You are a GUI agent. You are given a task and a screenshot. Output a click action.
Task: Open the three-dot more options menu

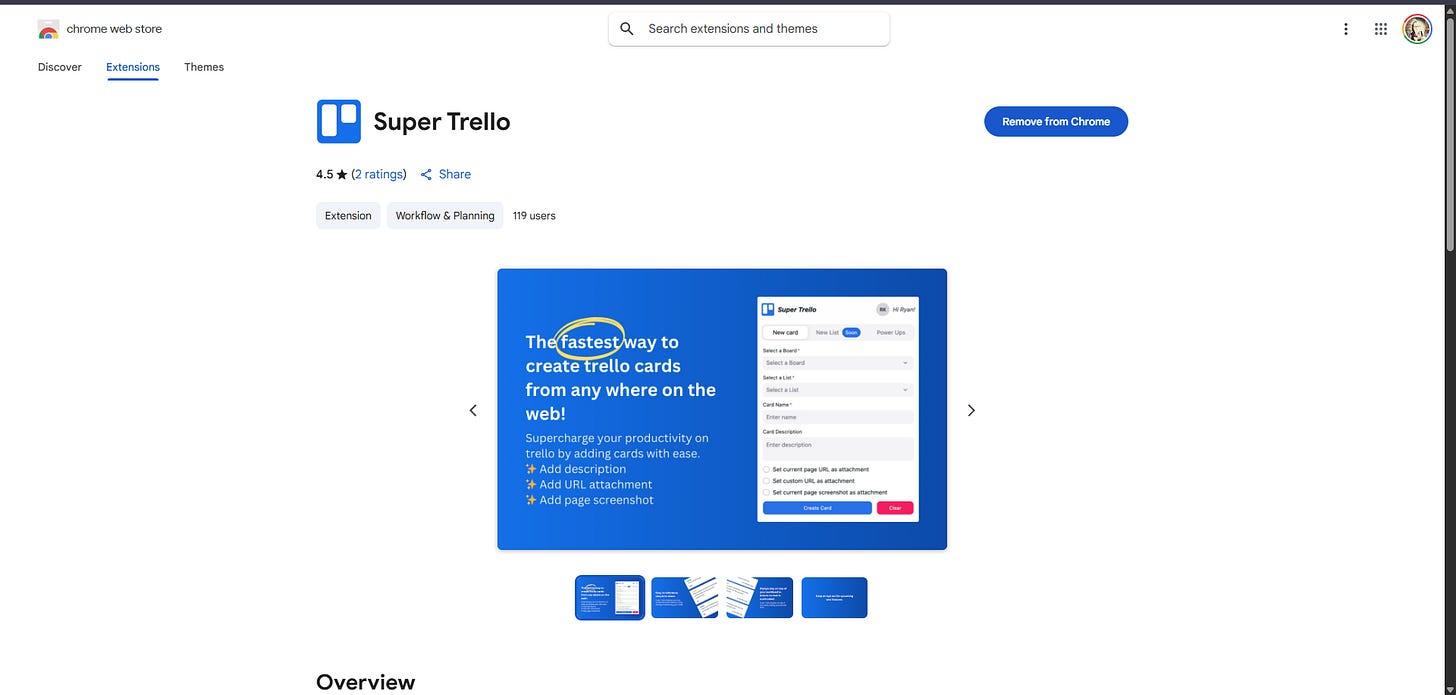(1346, 29)
